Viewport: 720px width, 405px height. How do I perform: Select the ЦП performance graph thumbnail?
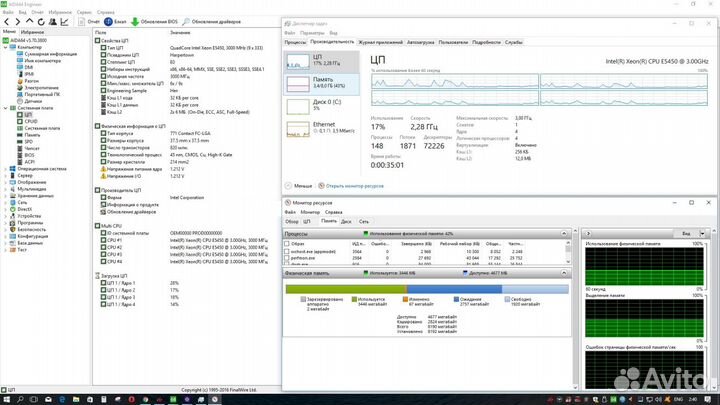pos(298,61)
